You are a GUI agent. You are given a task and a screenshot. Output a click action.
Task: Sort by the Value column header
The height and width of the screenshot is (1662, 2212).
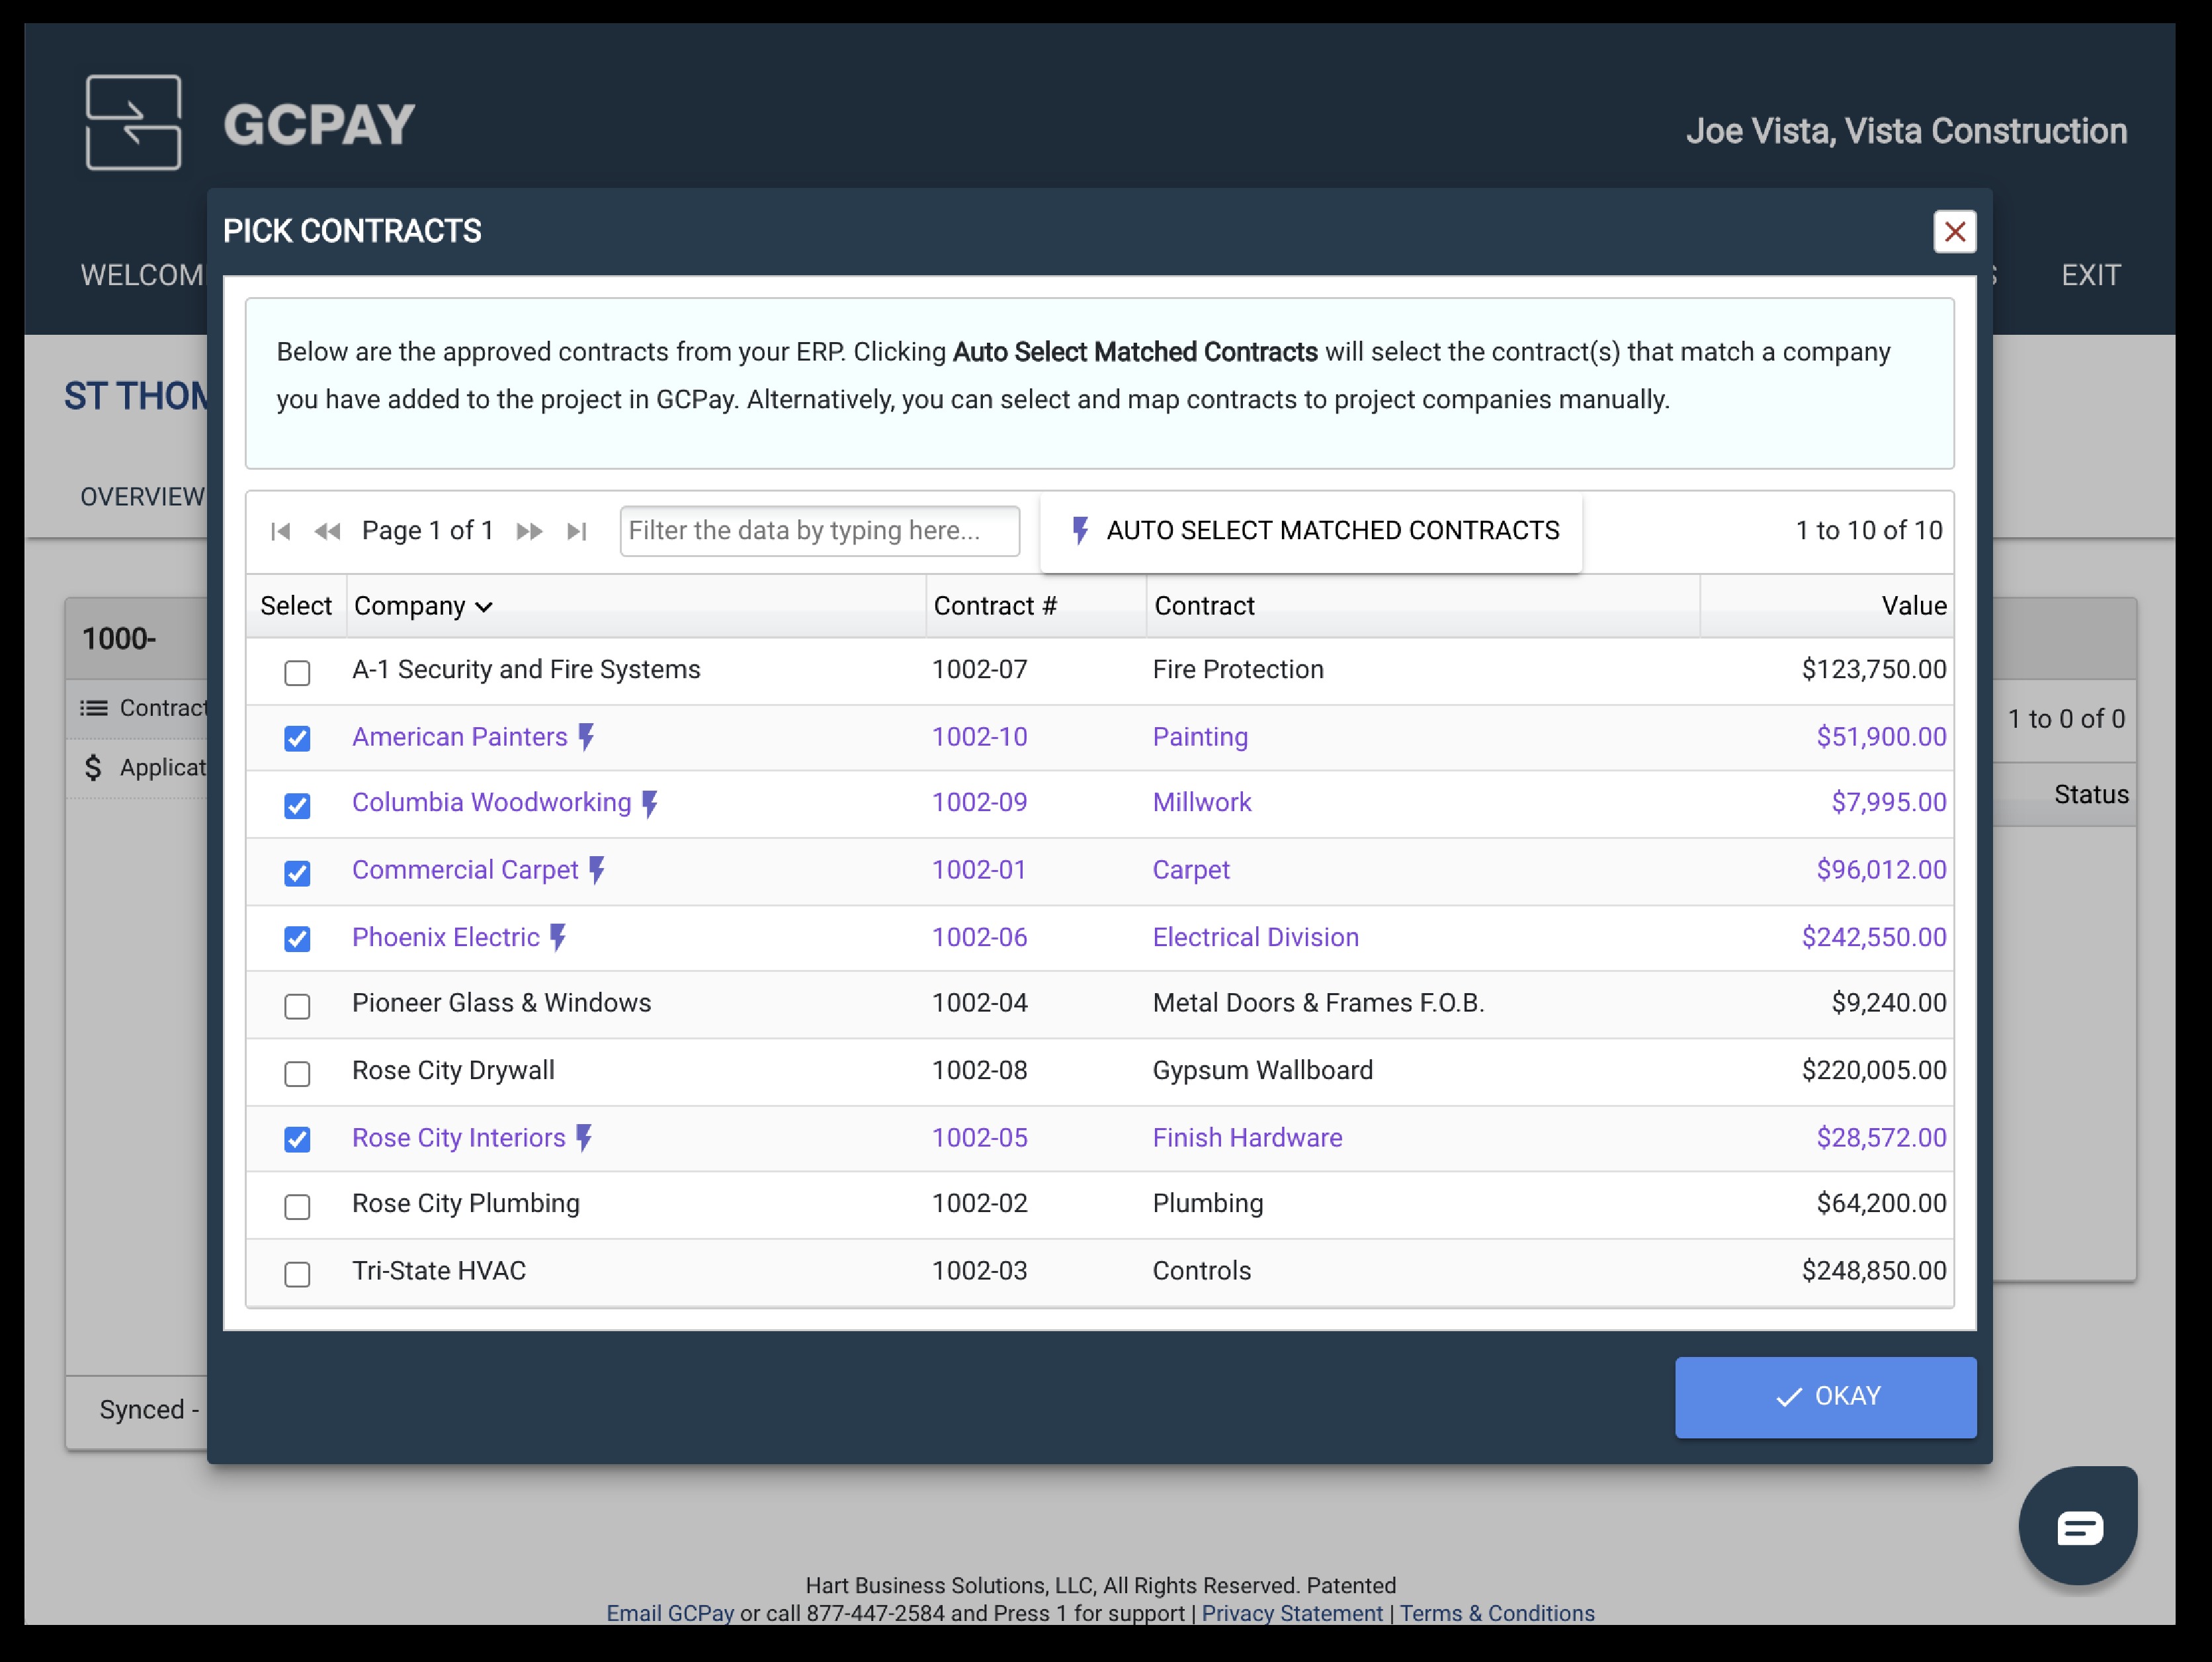pos(1913,606)
